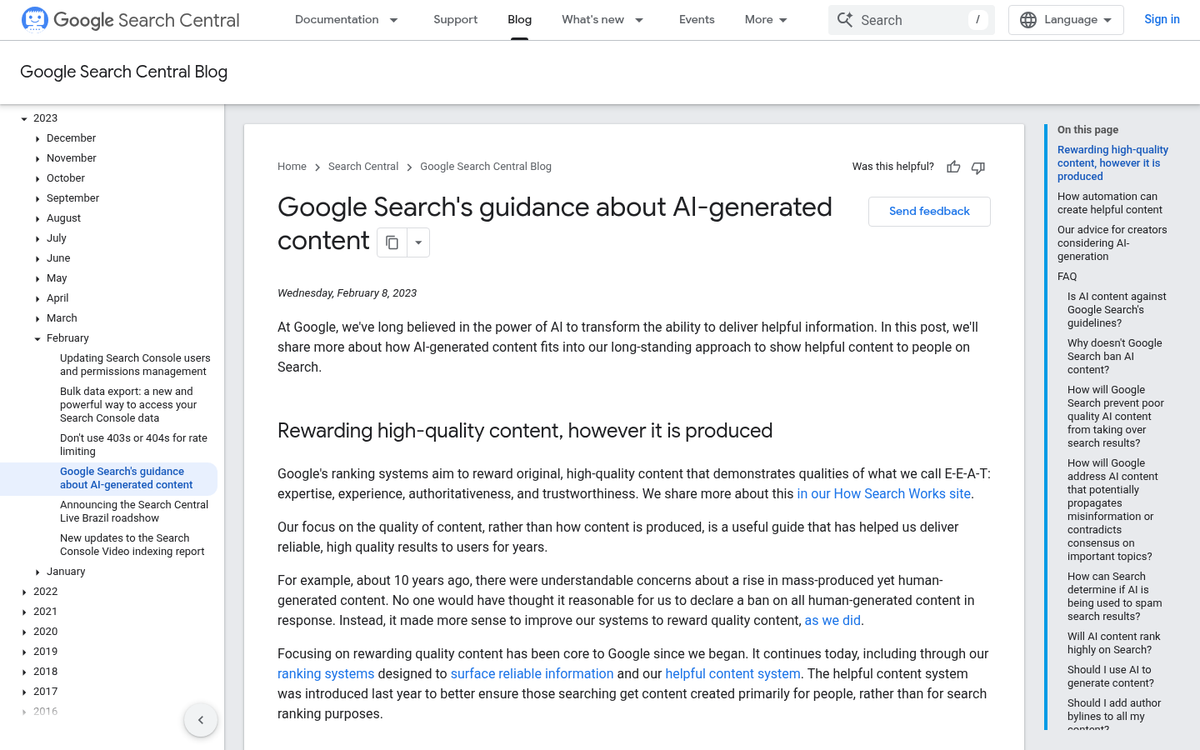Jump to FAQ in page outline
The height and width of the screenshot is (750, 1200).
[1067, 277]
